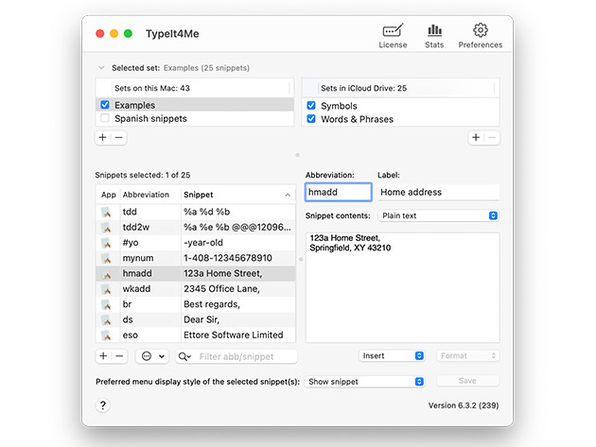The height and width of the screenshot is (447, 596).
Task: Delete the selected snippet with minus button
Action: [x=119, y=356]
